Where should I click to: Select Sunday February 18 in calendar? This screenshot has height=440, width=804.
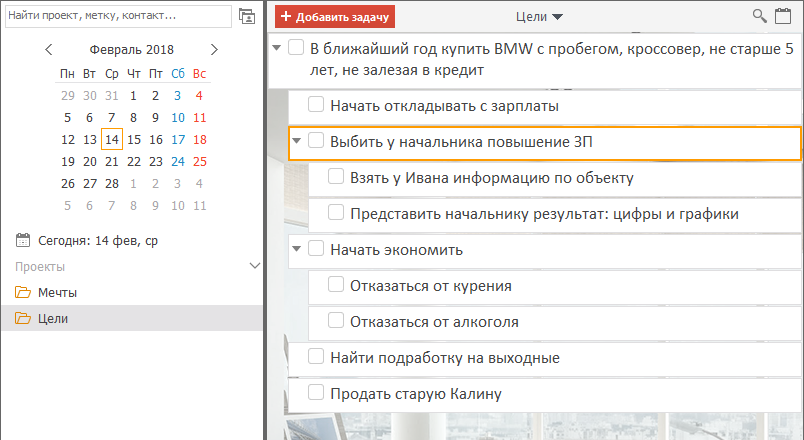pyautogui.click(x=200, y=139)
